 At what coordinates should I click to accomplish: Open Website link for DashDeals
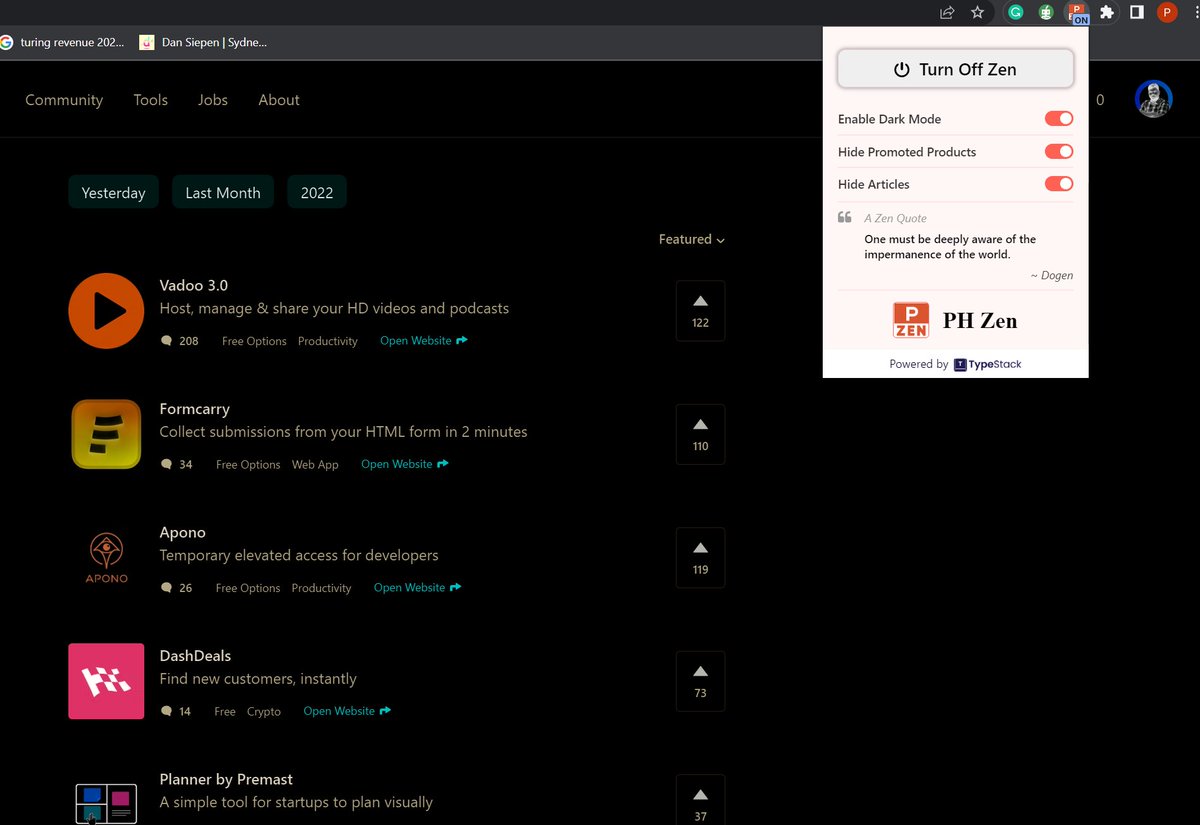click(347, 711)
